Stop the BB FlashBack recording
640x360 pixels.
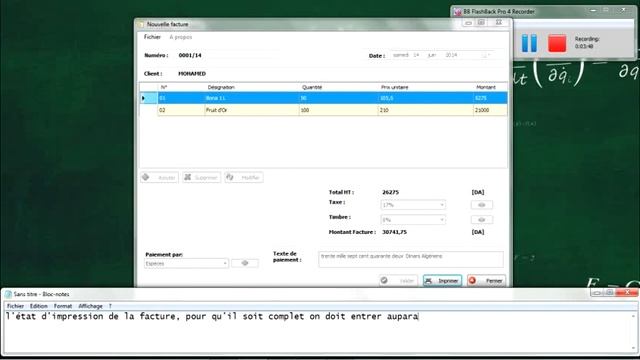[x=557, y=43]
